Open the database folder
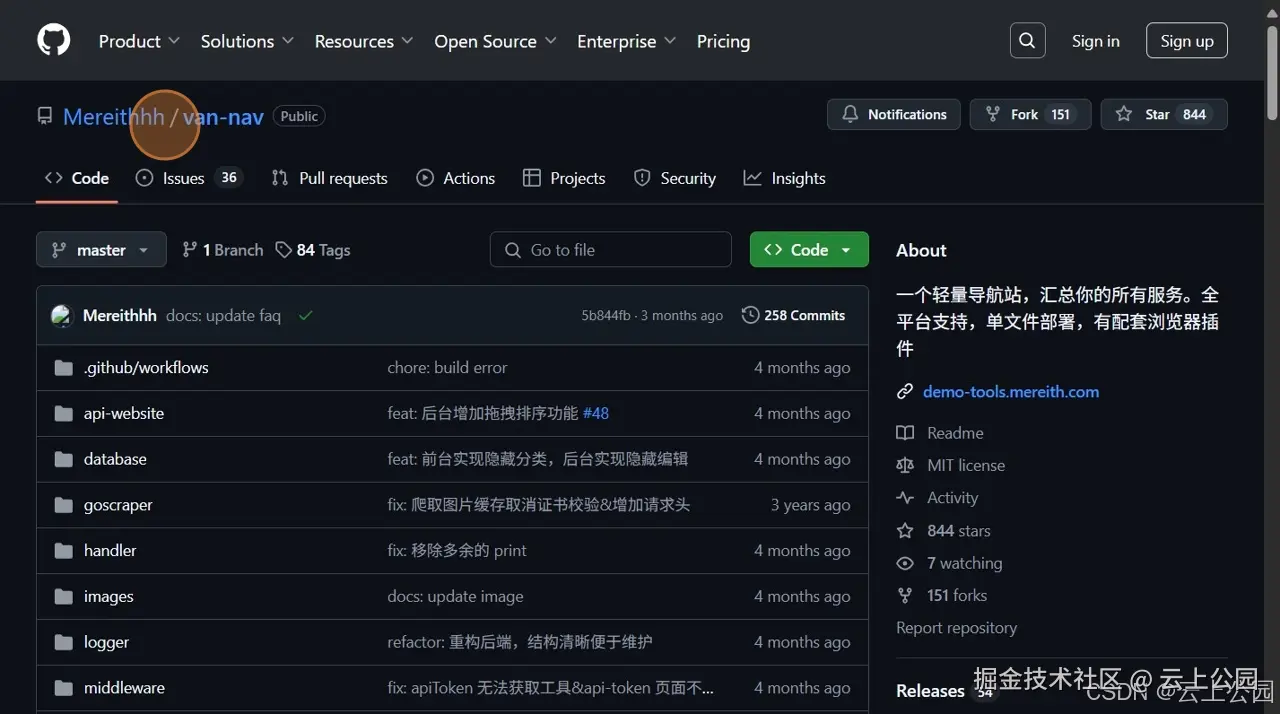 [115, 460]
